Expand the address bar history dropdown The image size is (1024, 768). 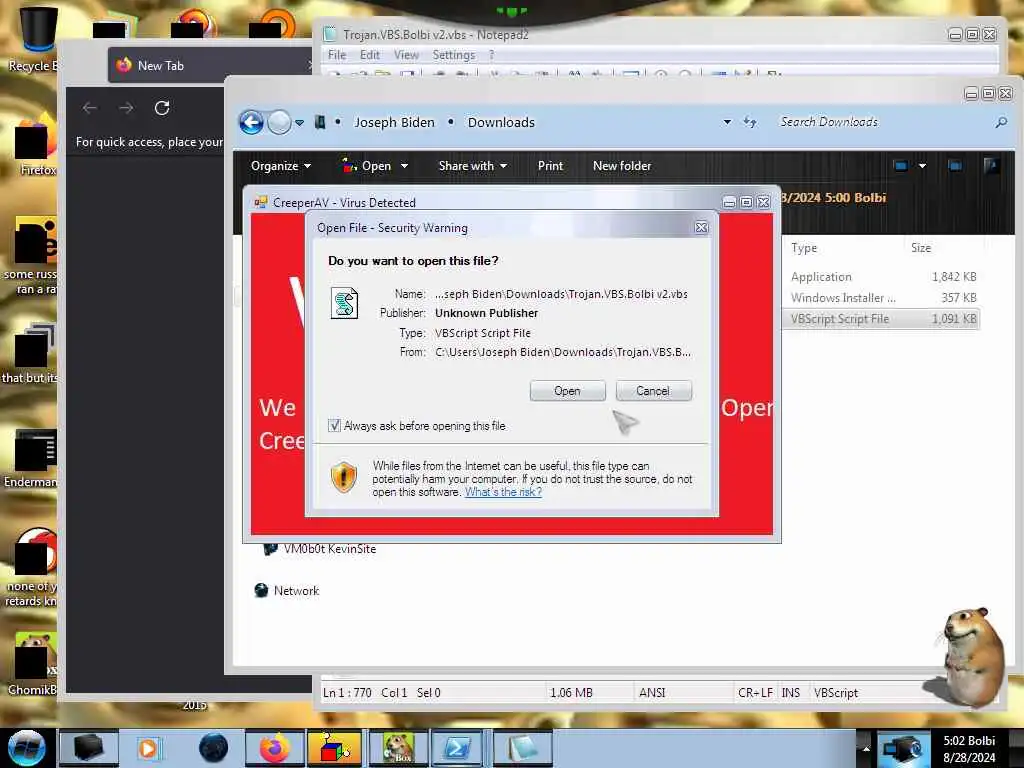coord(727,122)
